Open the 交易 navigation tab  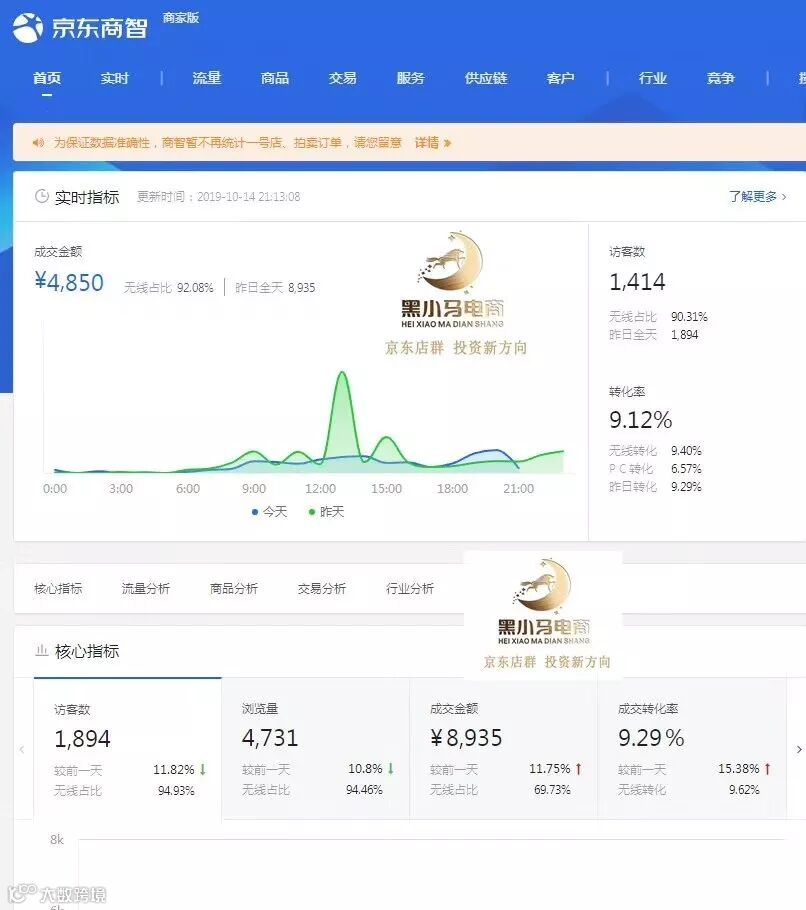coord(343,78)
